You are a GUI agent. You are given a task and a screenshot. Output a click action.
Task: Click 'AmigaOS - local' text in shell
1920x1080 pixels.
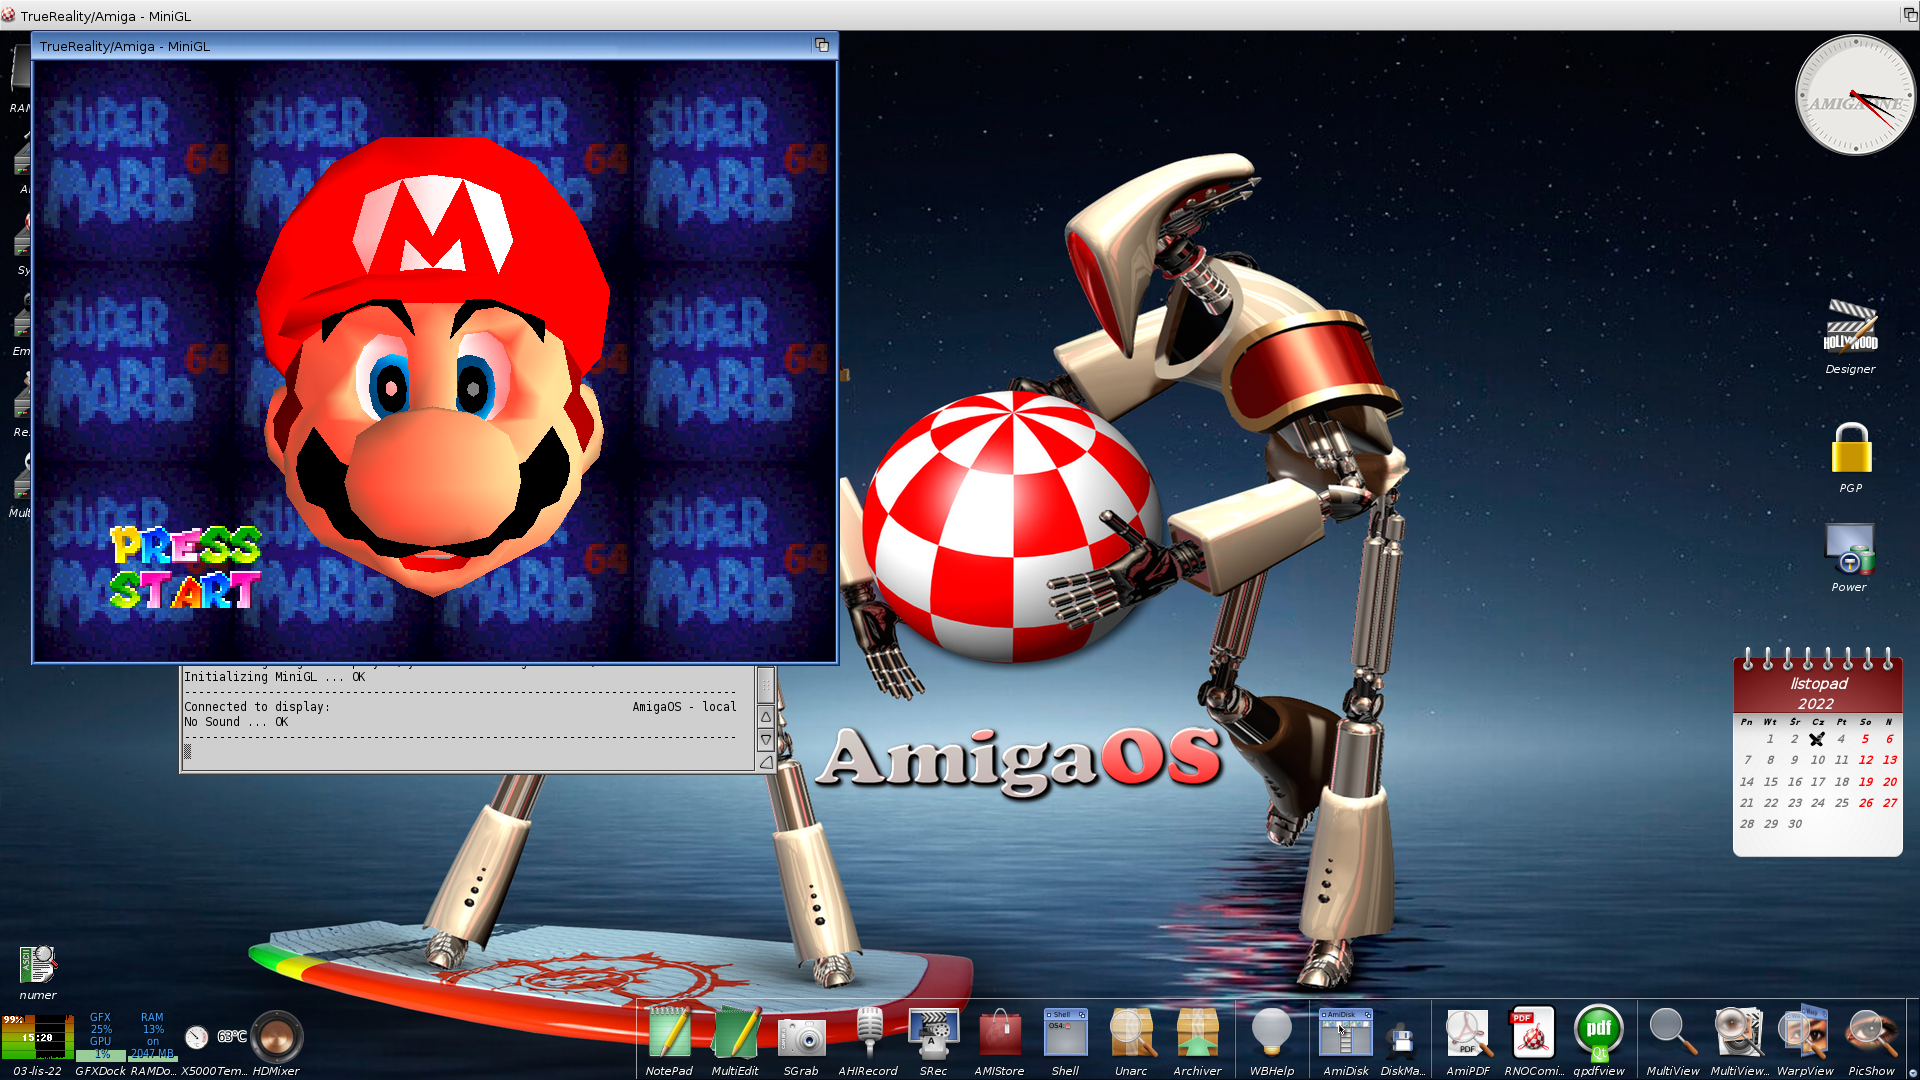(684, 707)
